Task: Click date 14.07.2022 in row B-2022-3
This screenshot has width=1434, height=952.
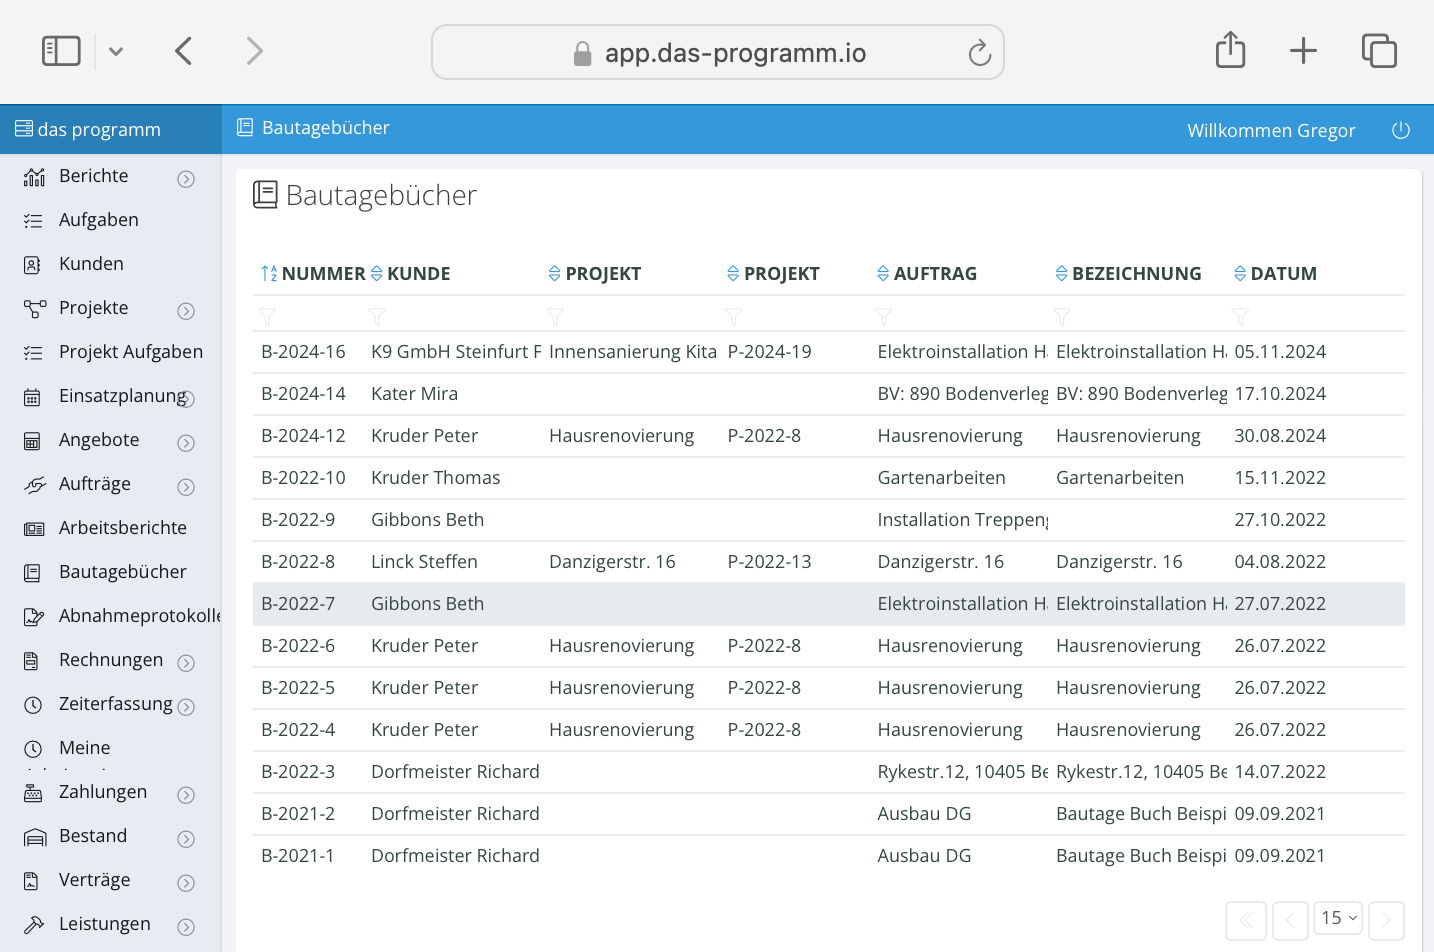Action: pyautogui.click(x=1280, y=772)
